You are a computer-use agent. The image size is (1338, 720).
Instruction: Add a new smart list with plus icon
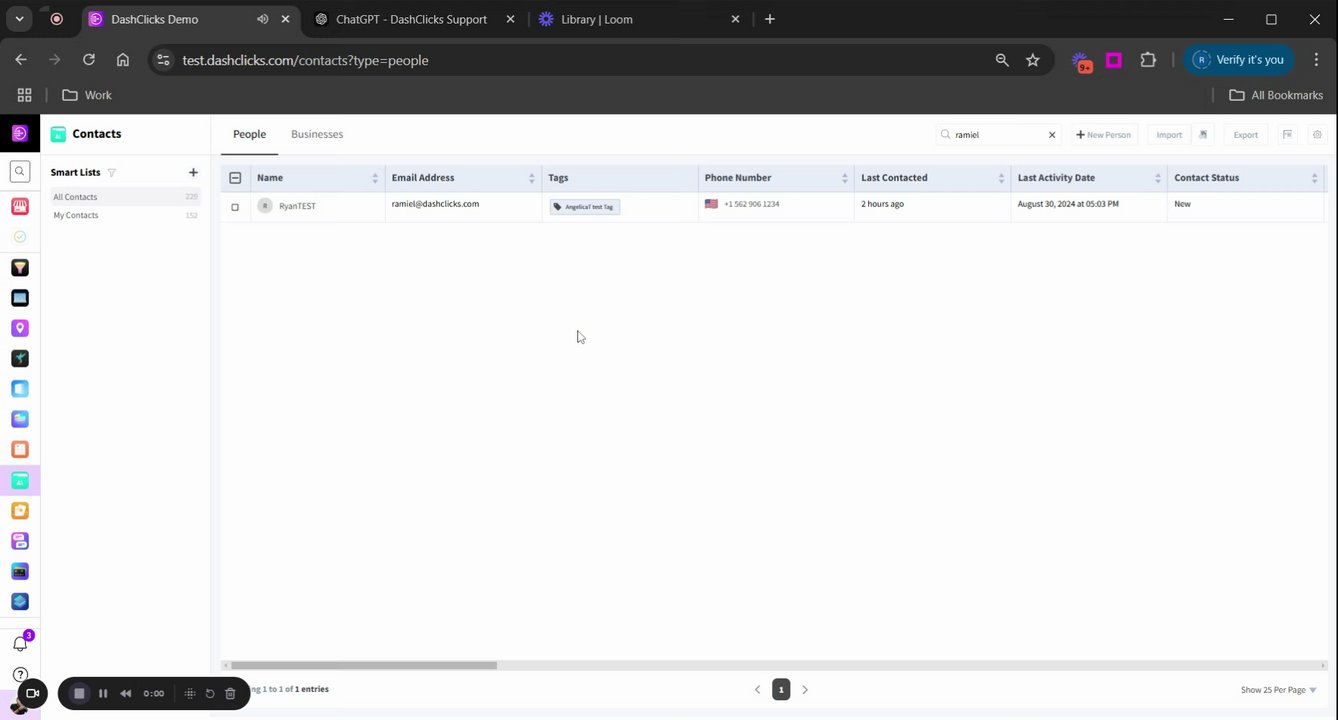193,172
